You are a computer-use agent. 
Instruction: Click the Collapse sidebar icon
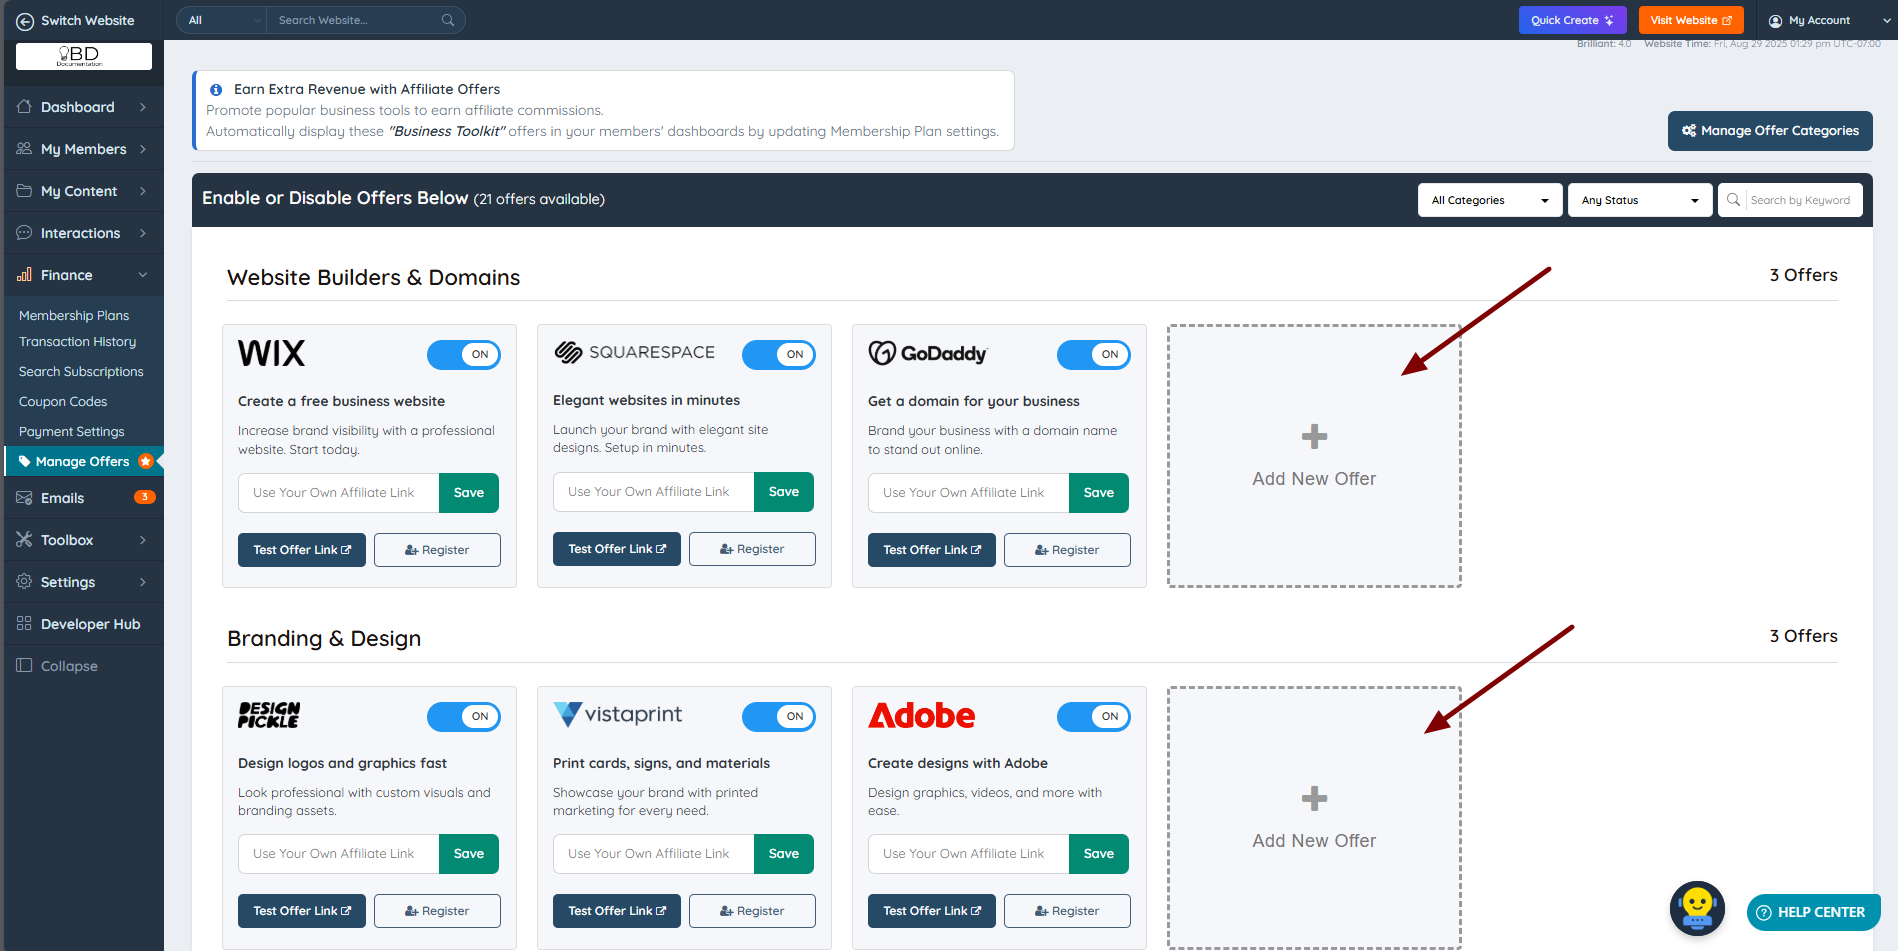click(x=24, y=665)
